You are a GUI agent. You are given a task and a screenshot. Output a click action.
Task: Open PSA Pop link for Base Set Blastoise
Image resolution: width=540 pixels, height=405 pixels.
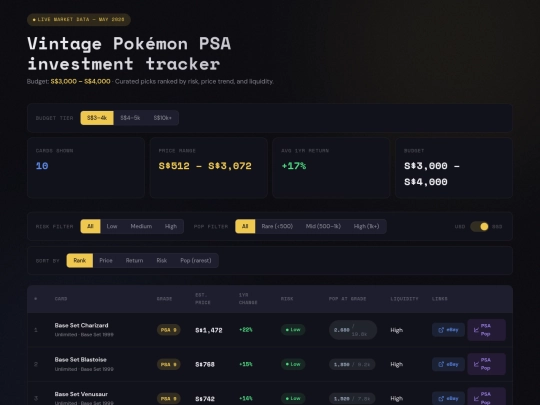486,364
